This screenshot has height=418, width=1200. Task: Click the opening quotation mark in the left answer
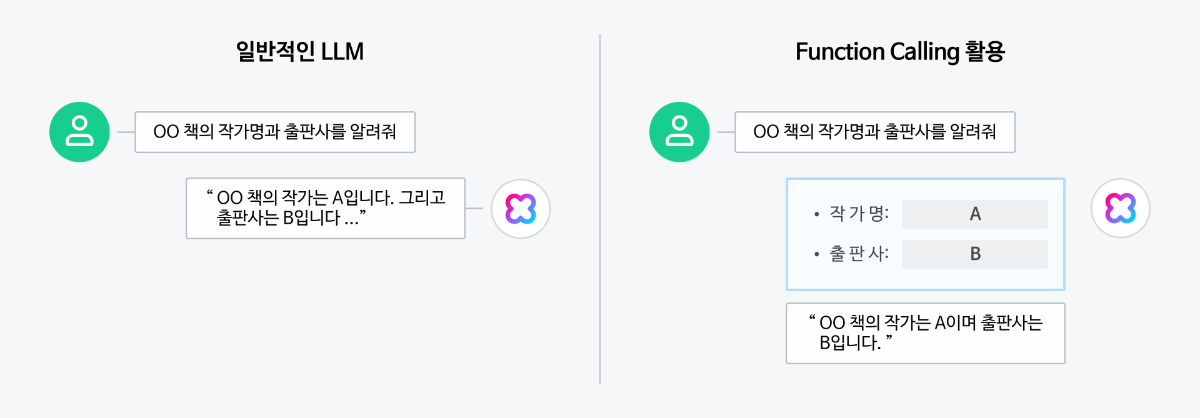point(210,193)
